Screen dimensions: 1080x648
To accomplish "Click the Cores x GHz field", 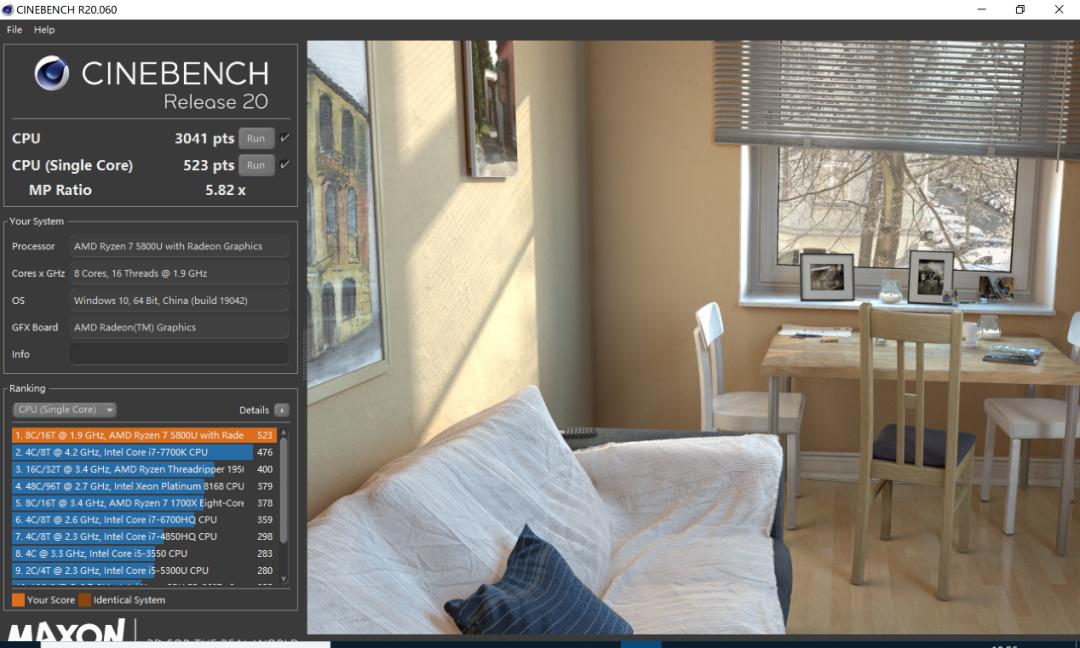I will 179,273.
